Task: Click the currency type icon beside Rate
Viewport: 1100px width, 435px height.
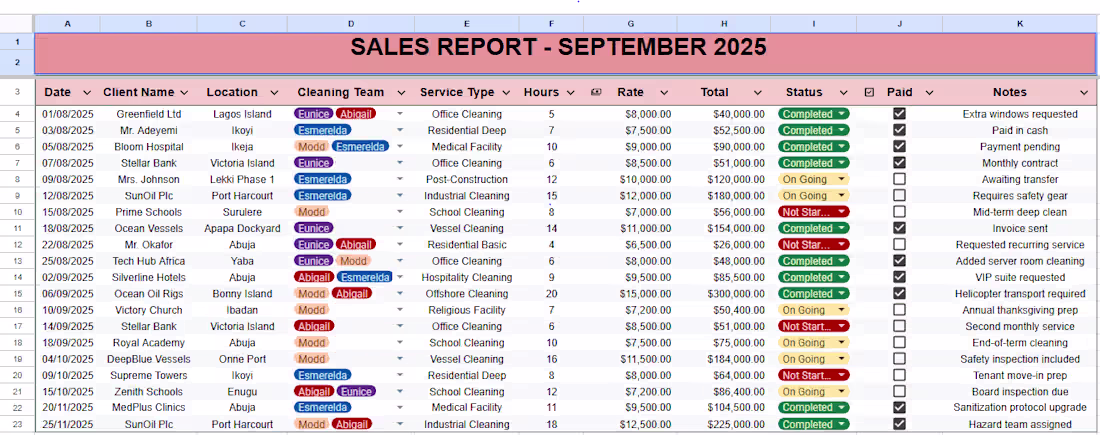Action: pyautogui.click(x=596, y=93)
